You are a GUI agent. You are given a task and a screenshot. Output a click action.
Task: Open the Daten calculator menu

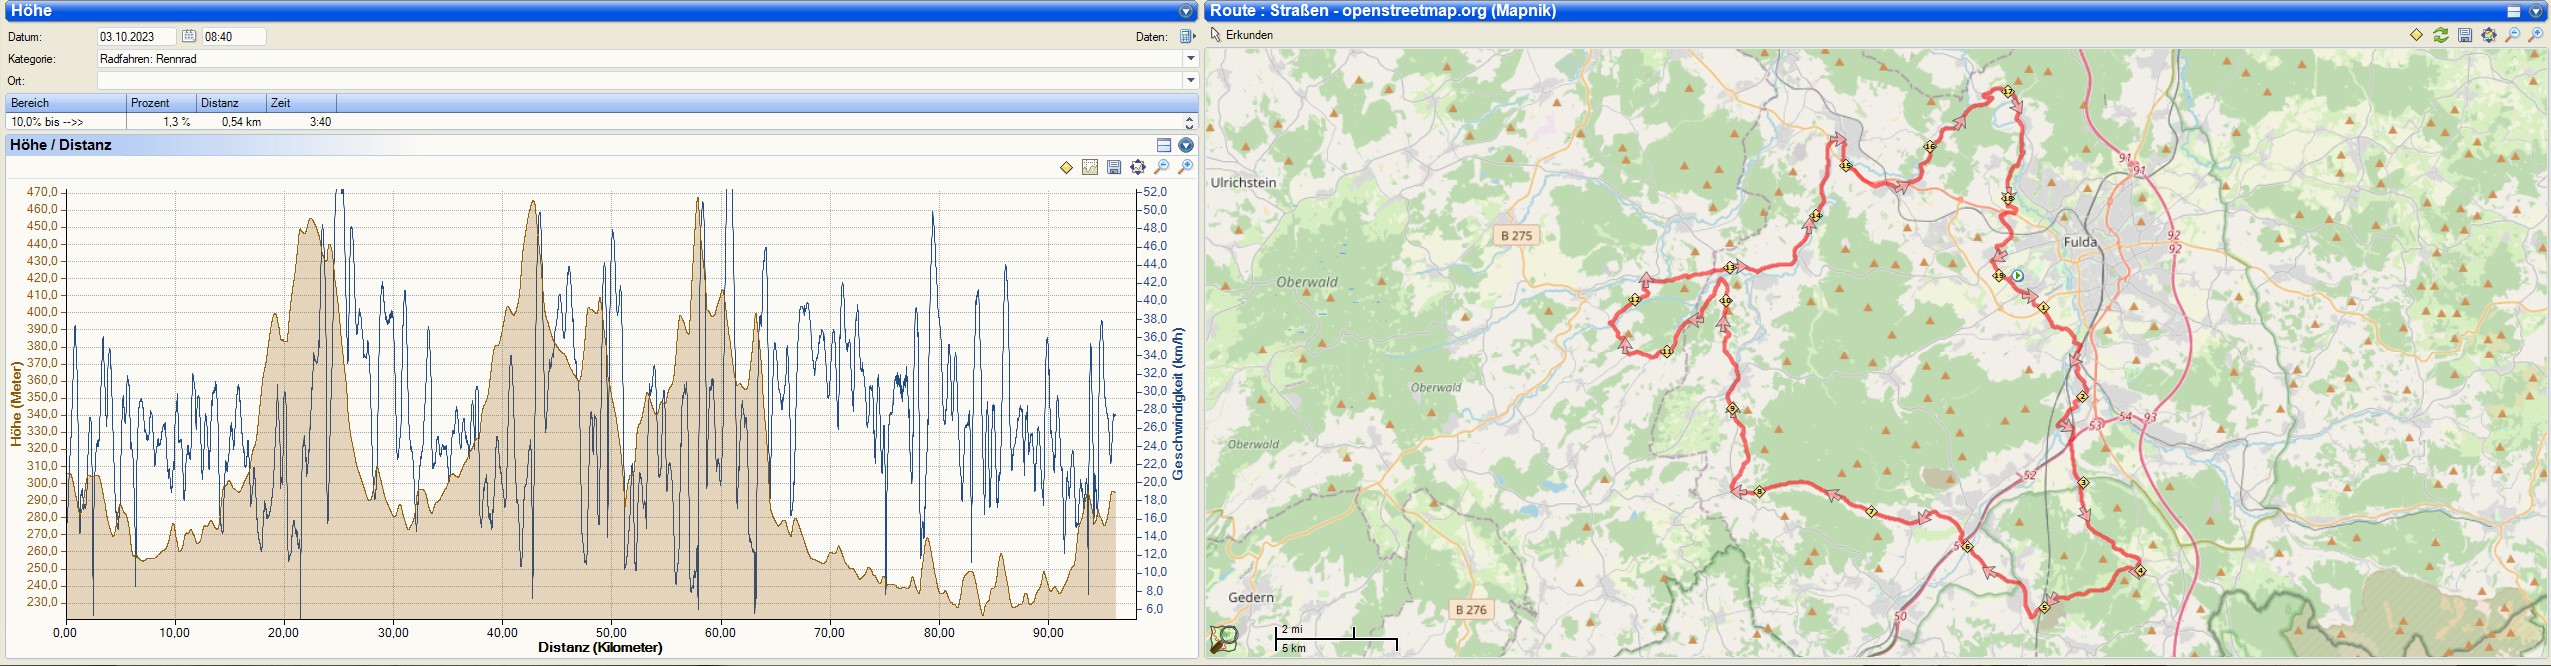[1187, 36]
